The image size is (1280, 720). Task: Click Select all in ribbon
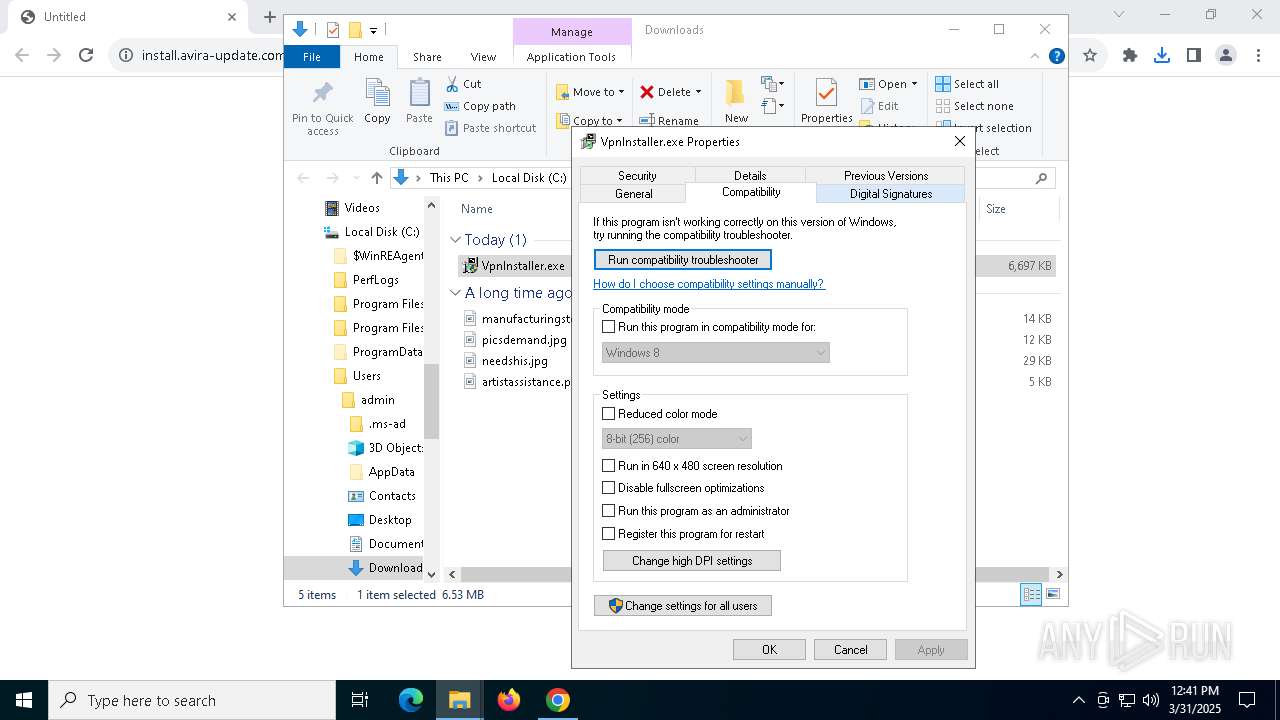[967, 84]
